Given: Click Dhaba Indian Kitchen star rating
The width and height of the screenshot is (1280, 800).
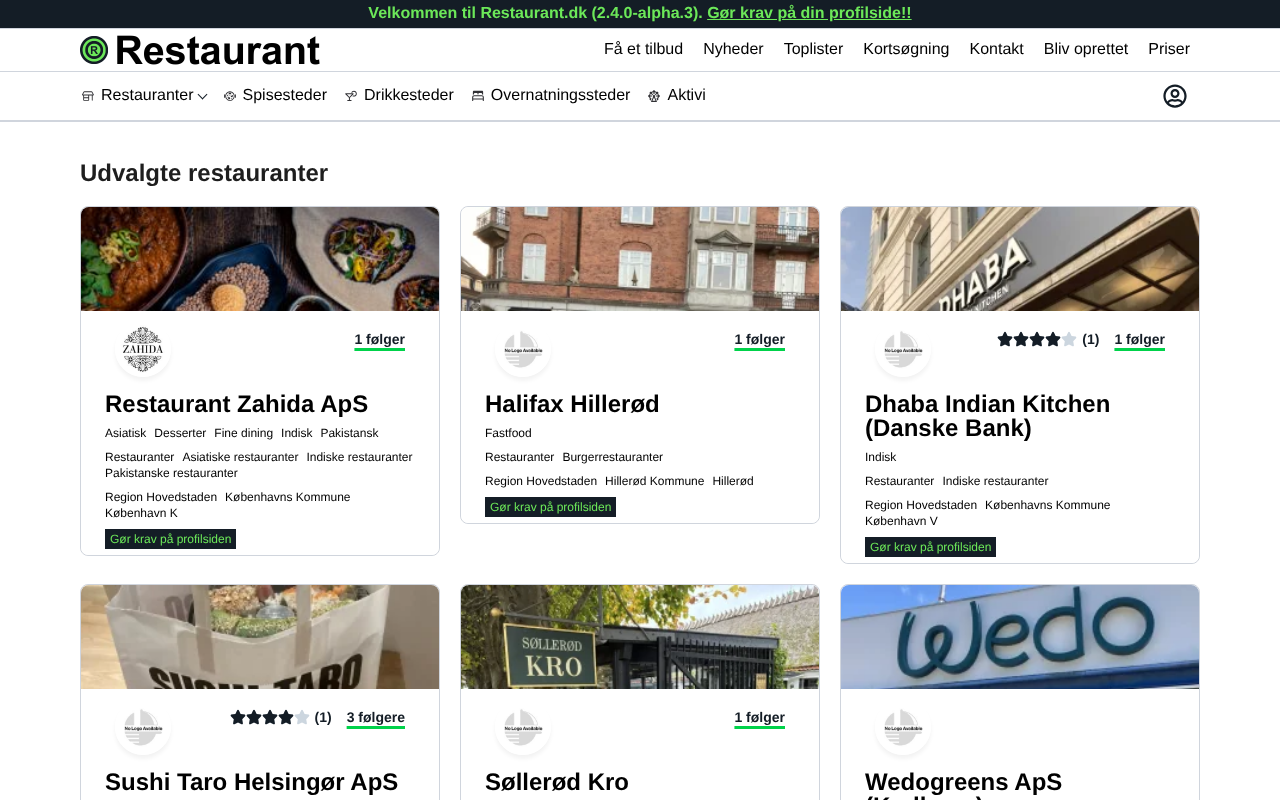Looking at the screenshot, I should (1037, 340).
